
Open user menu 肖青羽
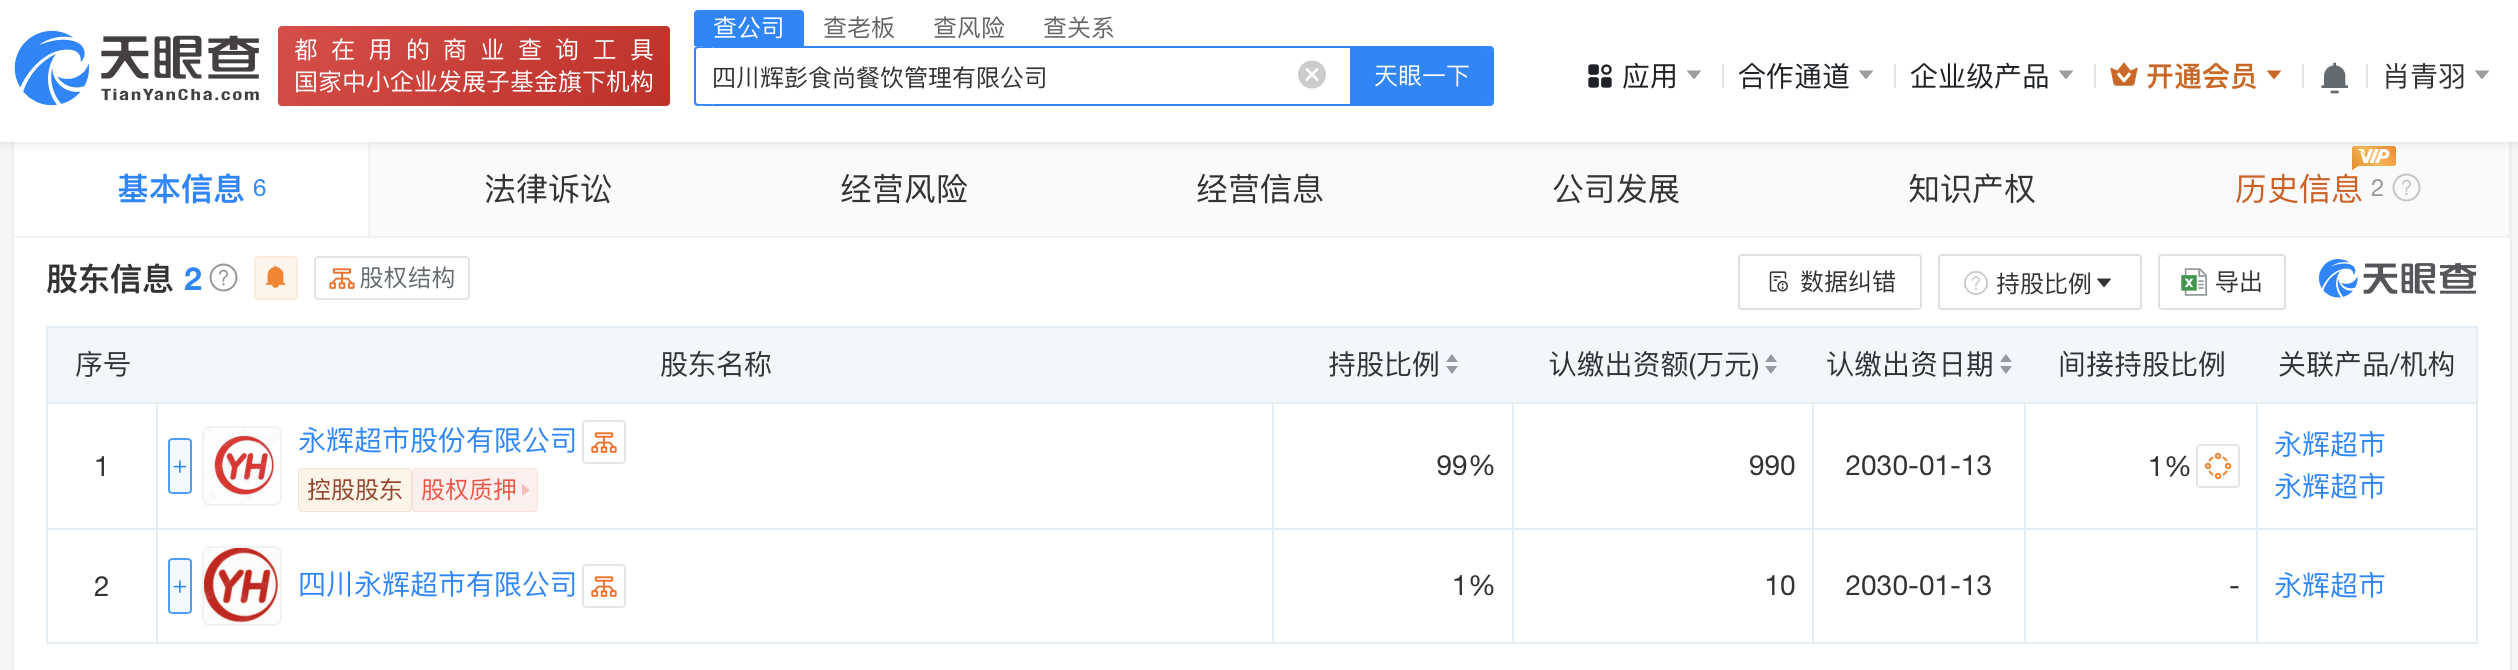2436,76
